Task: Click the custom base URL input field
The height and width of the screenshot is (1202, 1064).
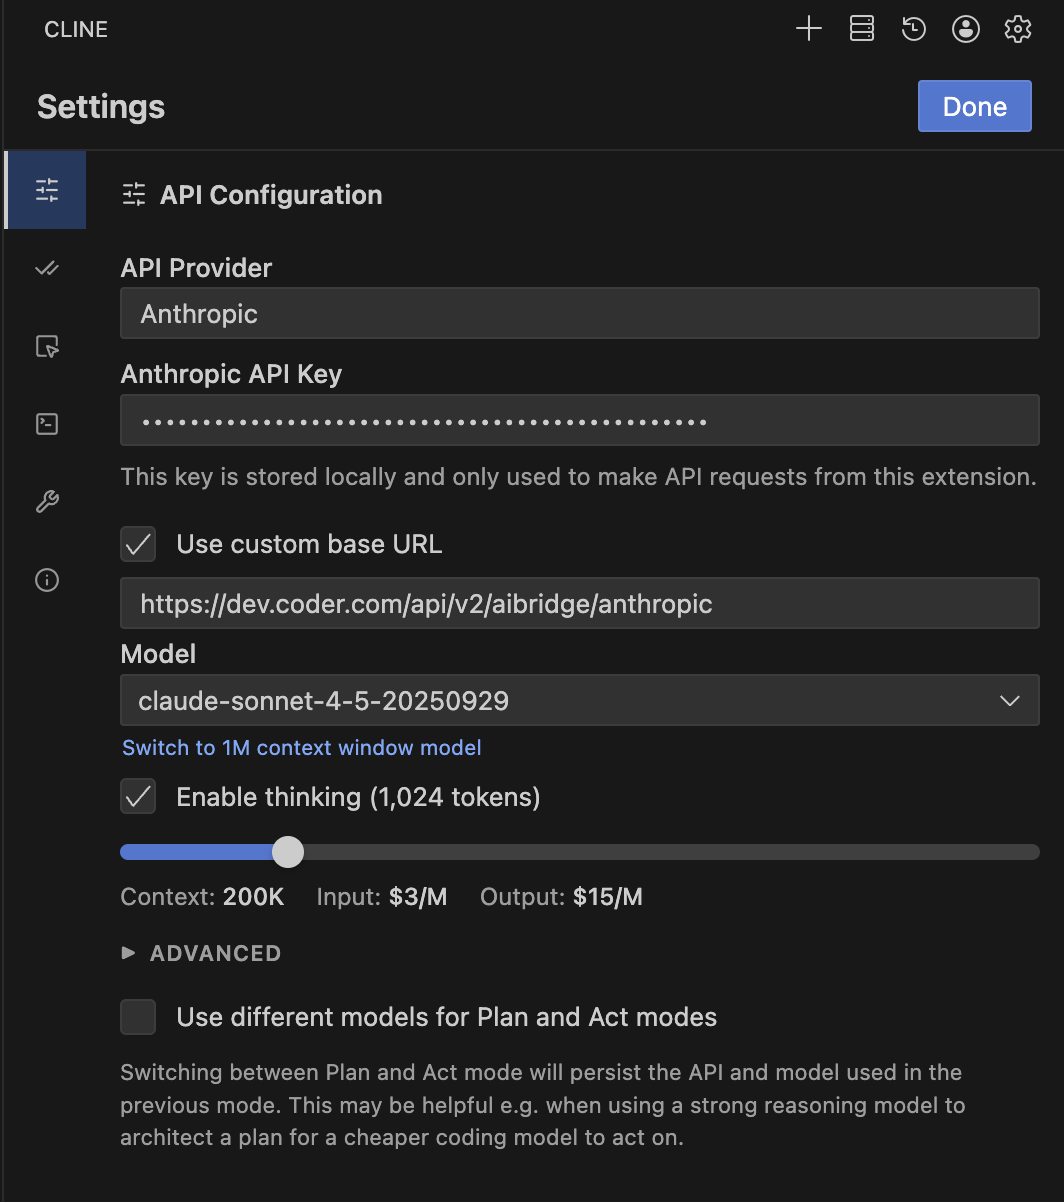Action: click(580, 603)
